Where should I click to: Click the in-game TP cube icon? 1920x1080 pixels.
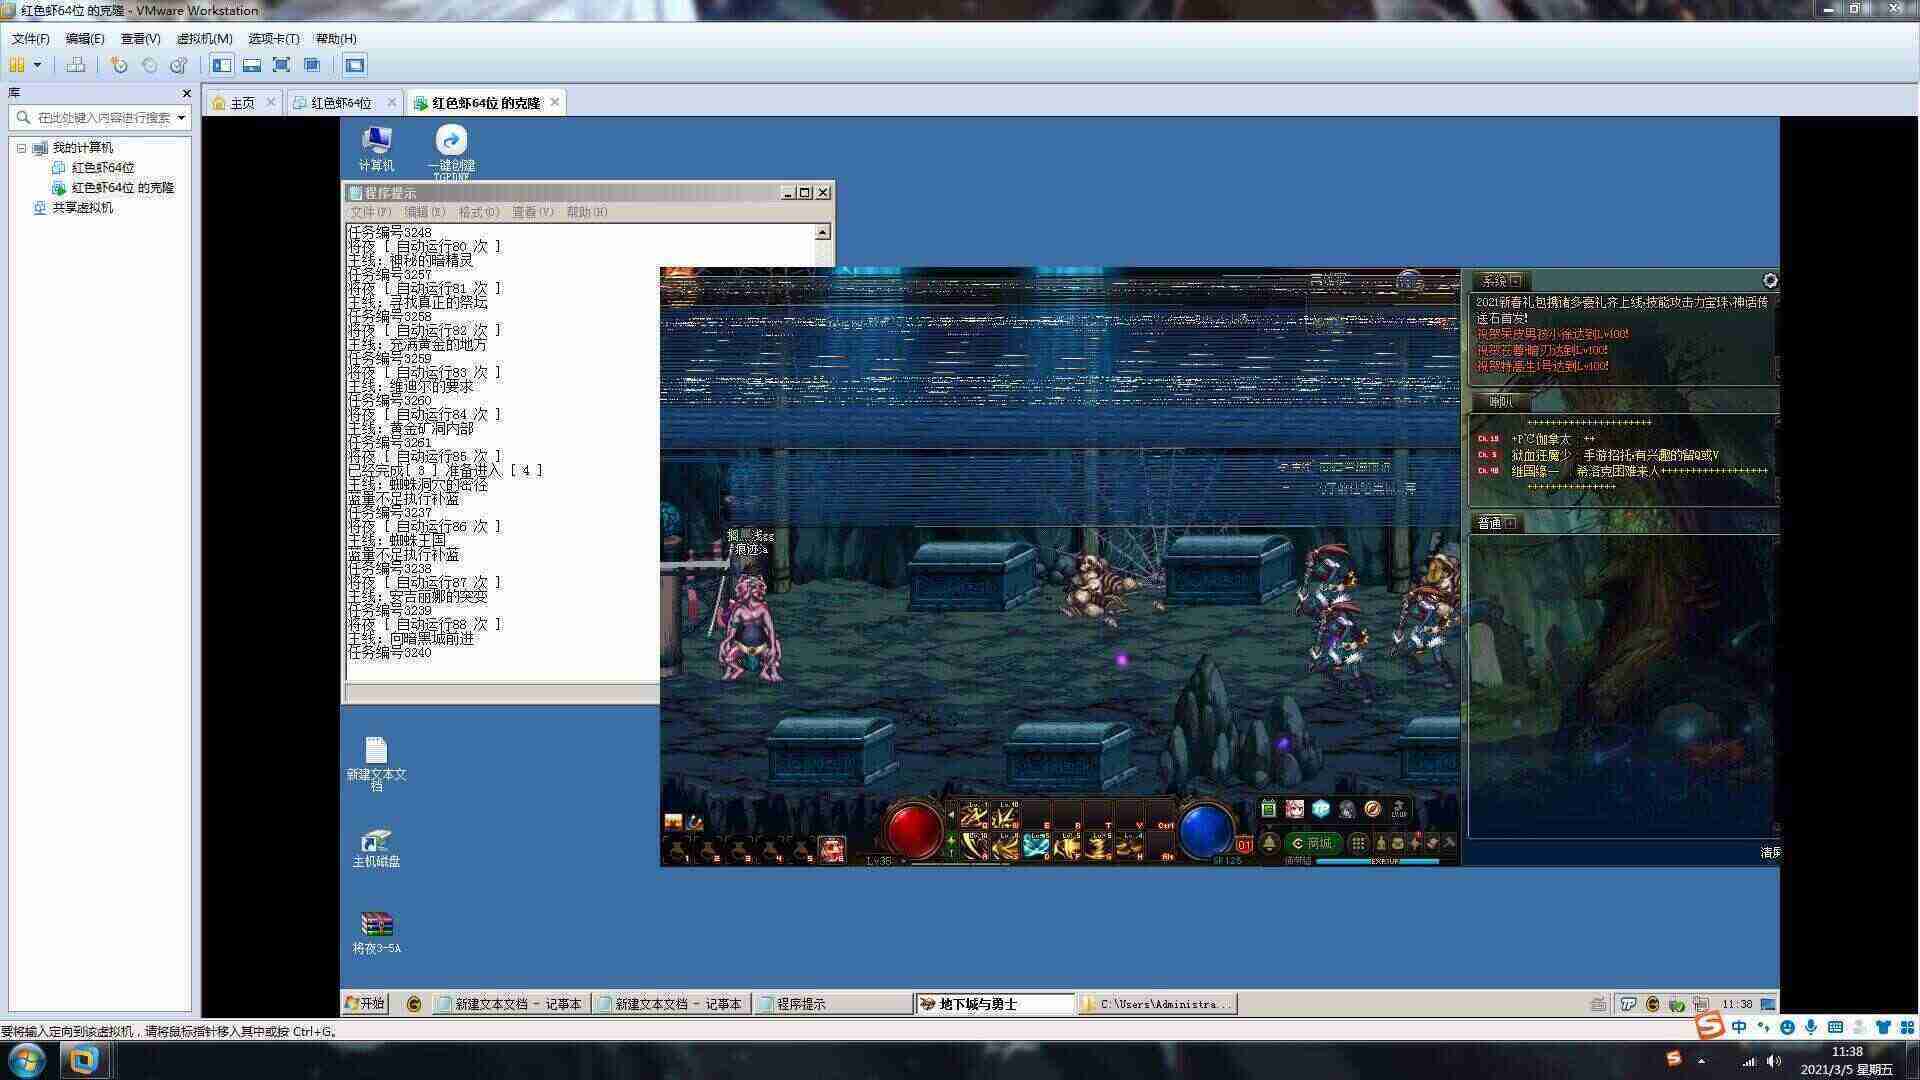coord(1320,809)
